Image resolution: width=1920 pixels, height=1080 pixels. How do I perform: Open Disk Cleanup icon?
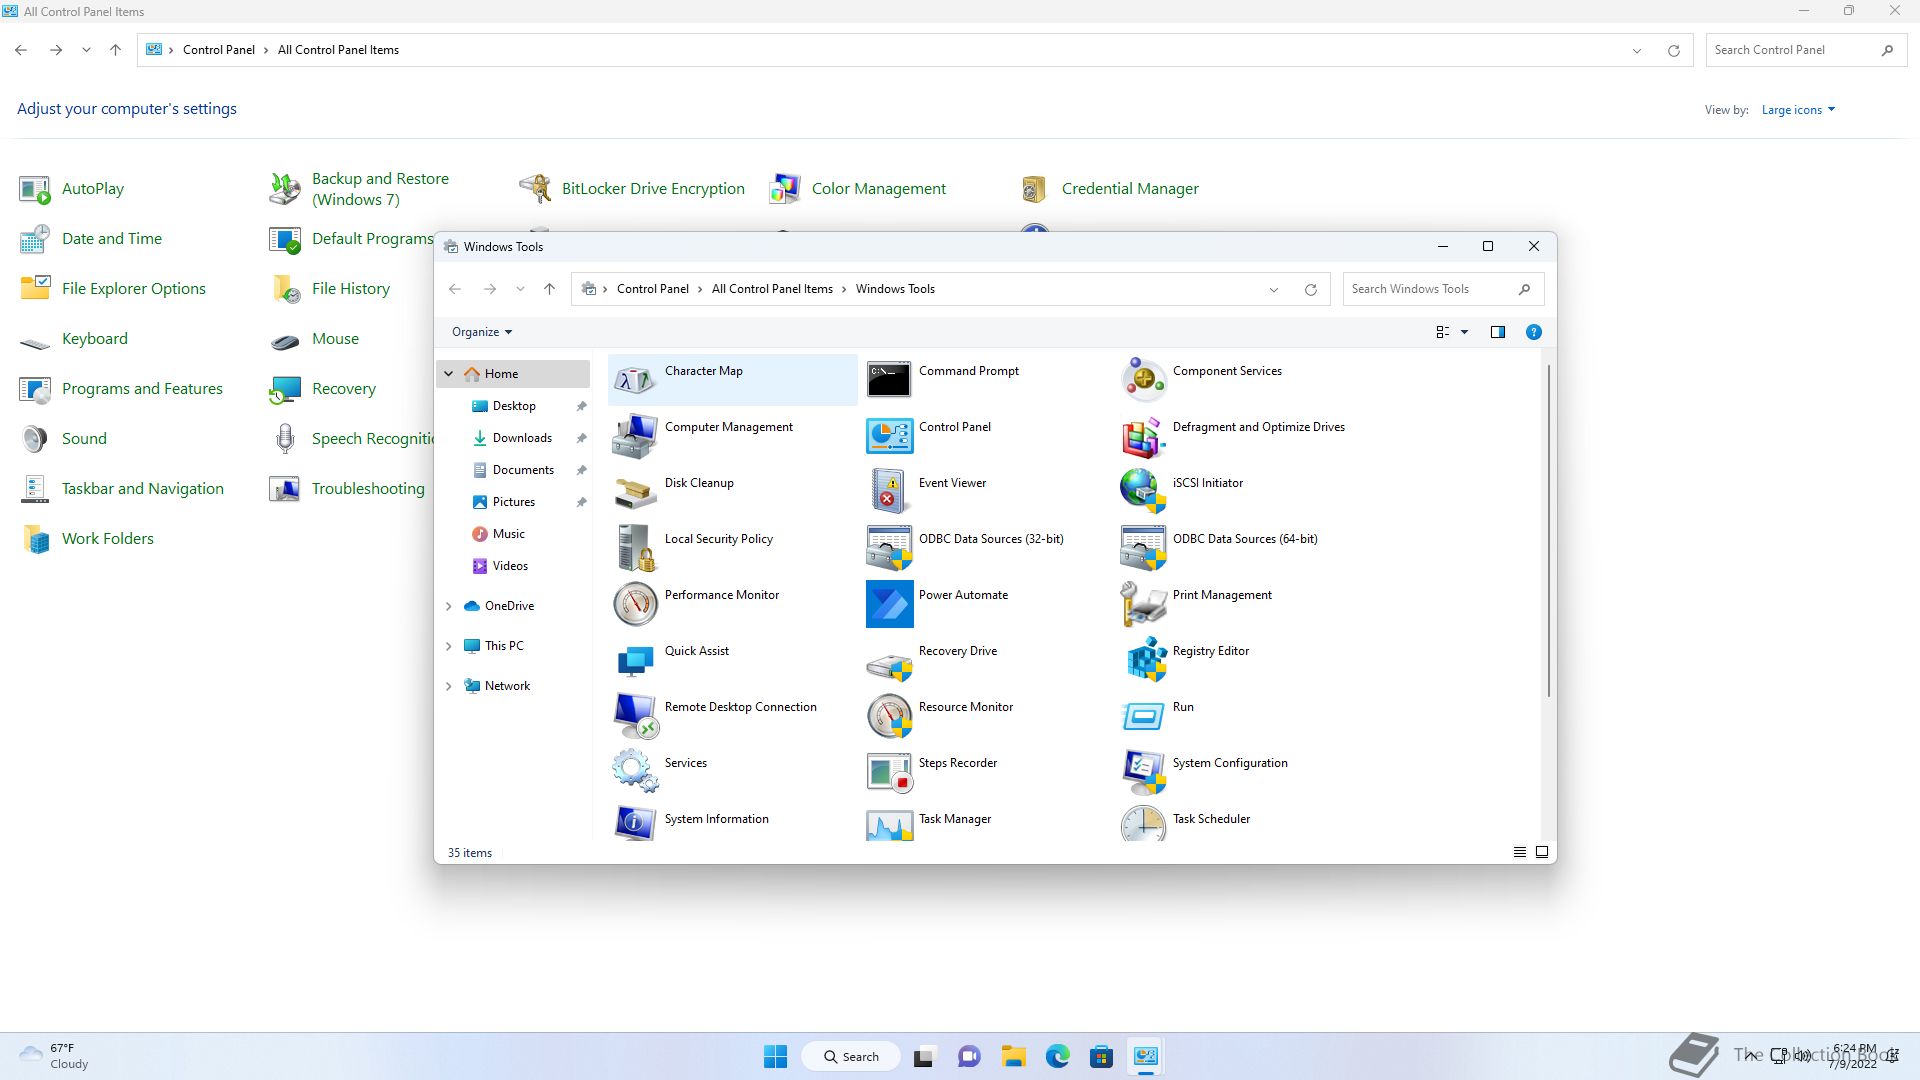(635, 492)
